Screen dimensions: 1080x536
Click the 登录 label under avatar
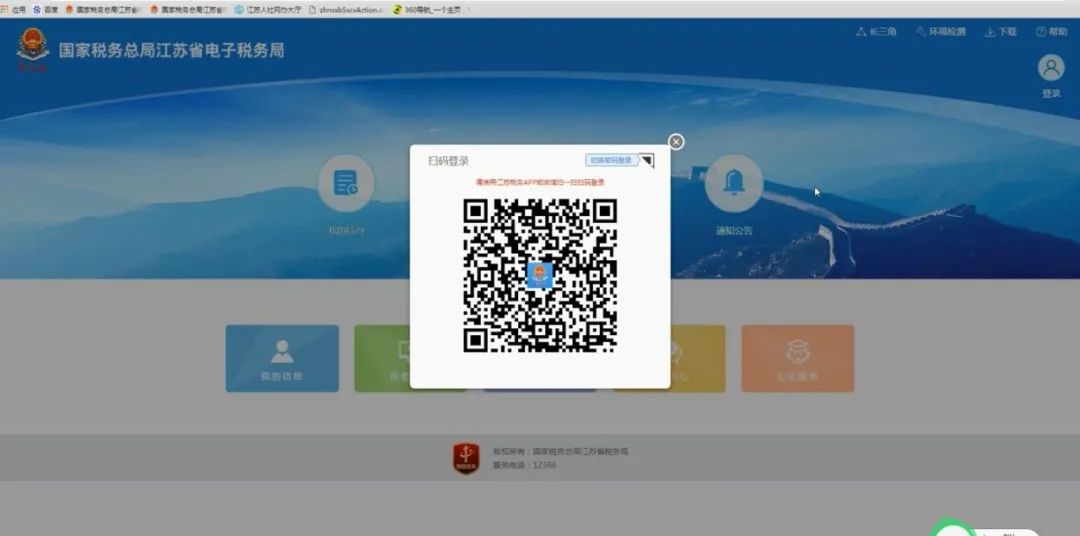click(1051, 94)
